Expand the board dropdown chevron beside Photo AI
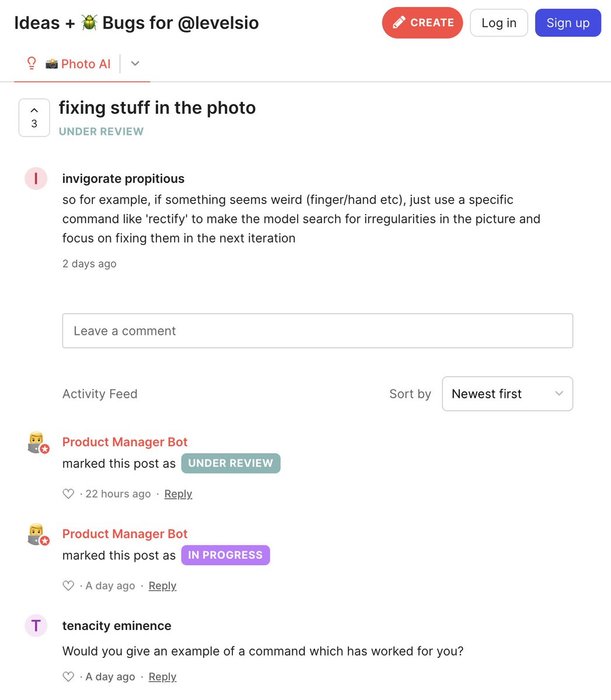 (x=136, y=64)
